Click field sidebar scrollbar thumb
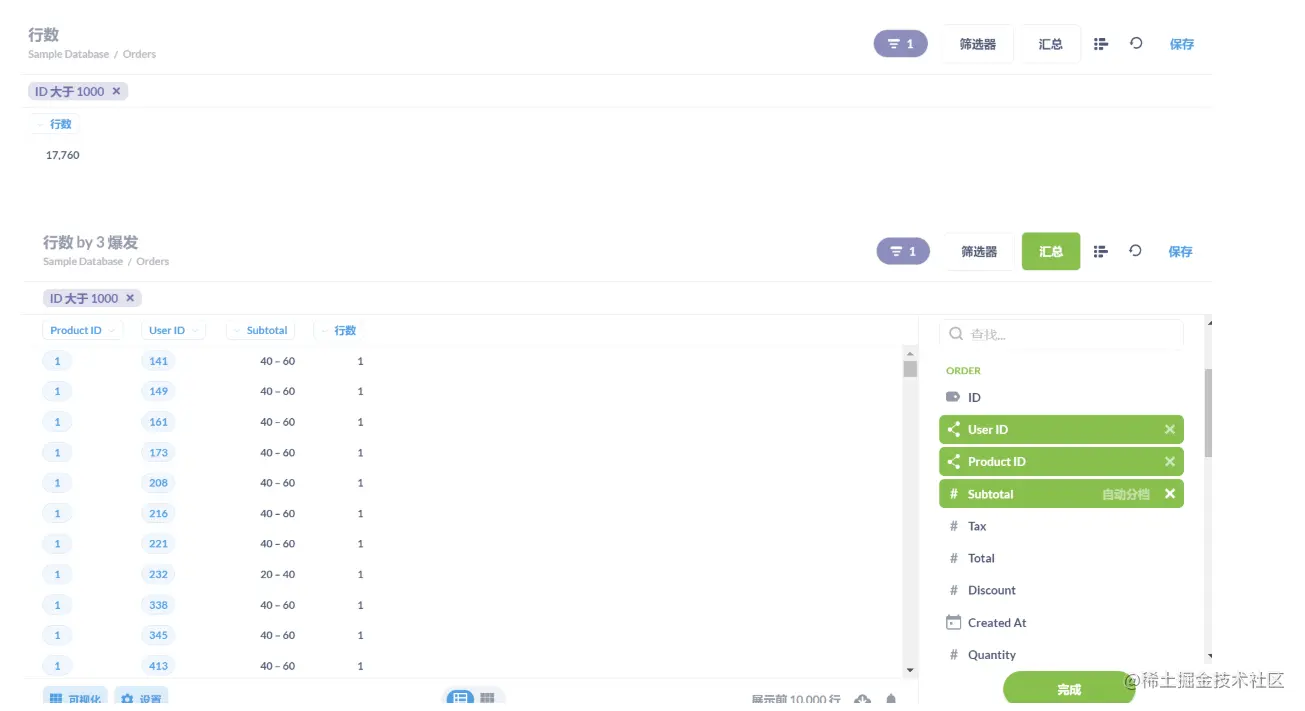The height and width of the screenshot is (711, 1305). tap(1208, 413)
